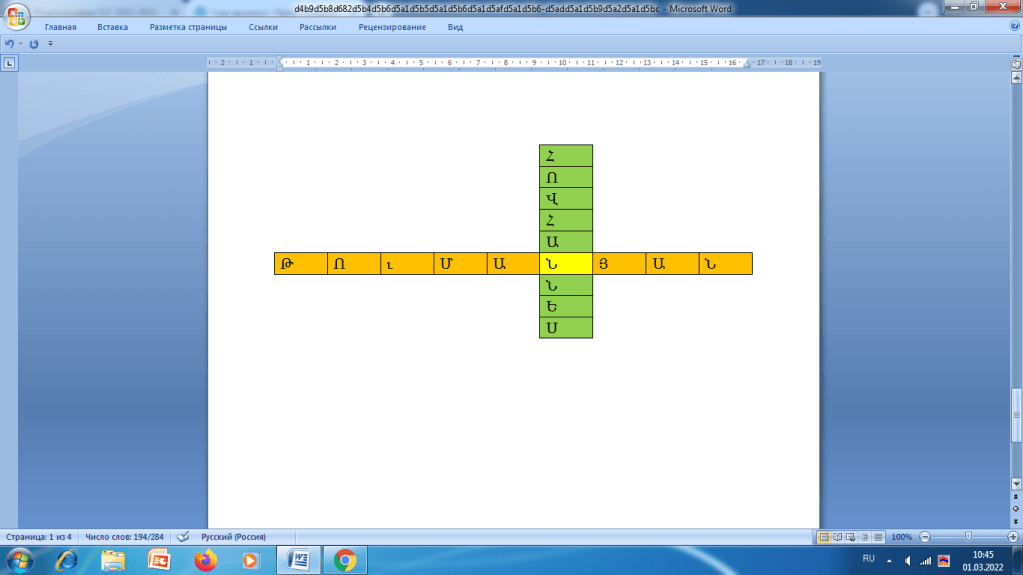
Task: Click the zoom slider handle
Action: (968, 537)
